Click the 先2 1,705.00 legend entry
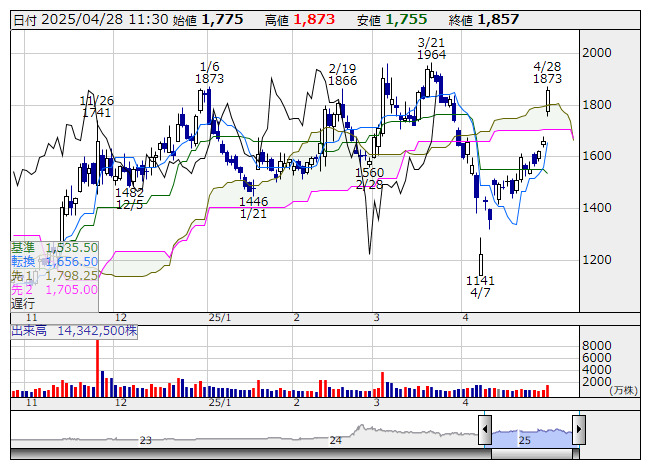The width and height of the screenshot is (653, 470). pos(54,289)
